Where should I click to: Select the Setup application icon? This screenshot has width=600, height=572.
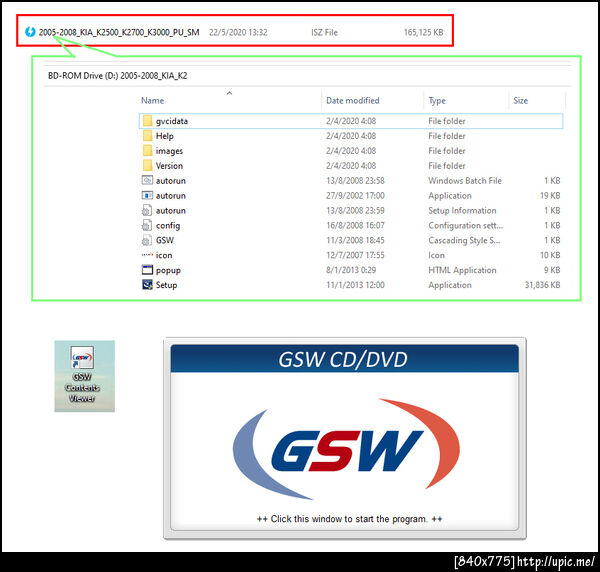coord(147,285)
